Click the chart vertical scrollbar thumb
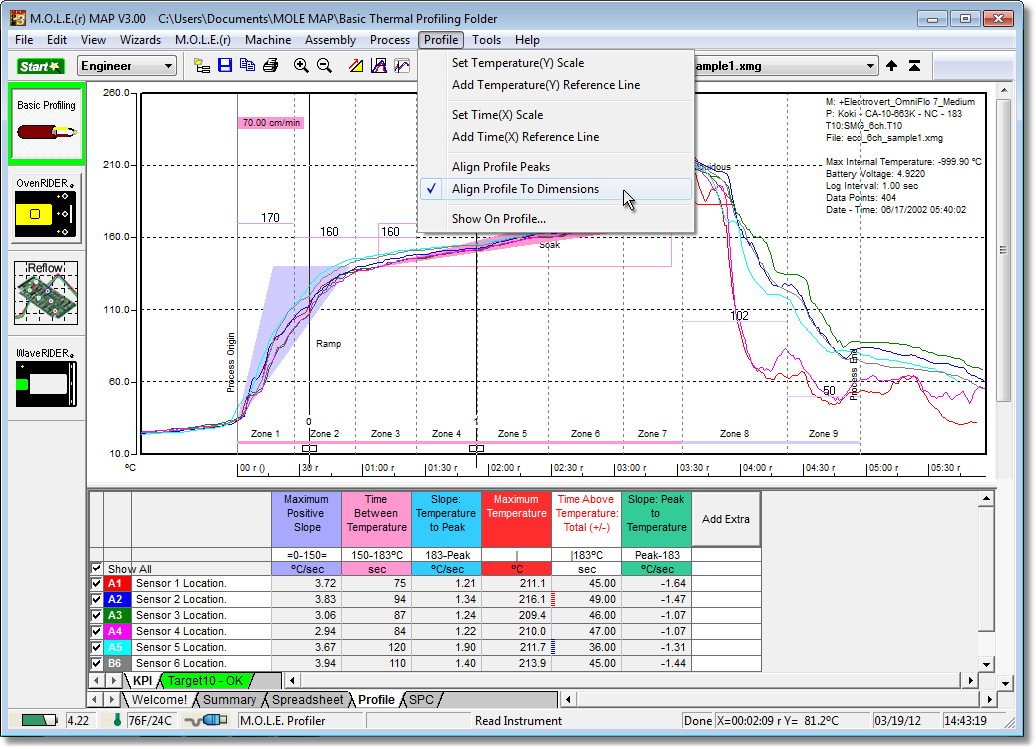 pos(1004,250)
